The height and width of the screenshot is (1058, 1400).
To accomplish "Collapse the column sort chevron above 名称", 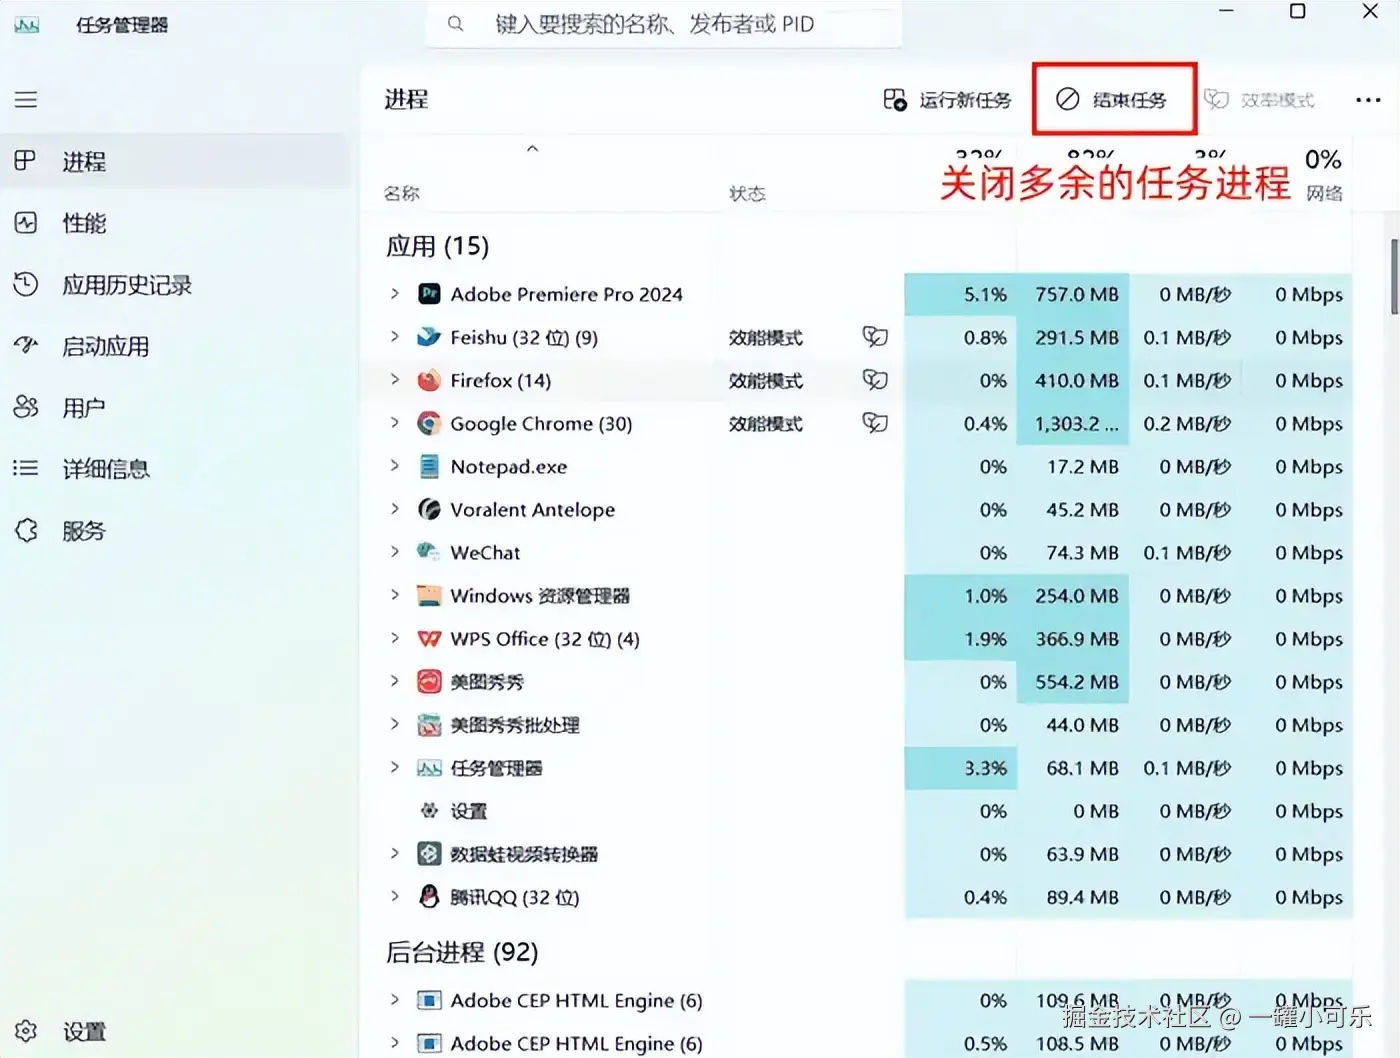I will click(533, 148).
